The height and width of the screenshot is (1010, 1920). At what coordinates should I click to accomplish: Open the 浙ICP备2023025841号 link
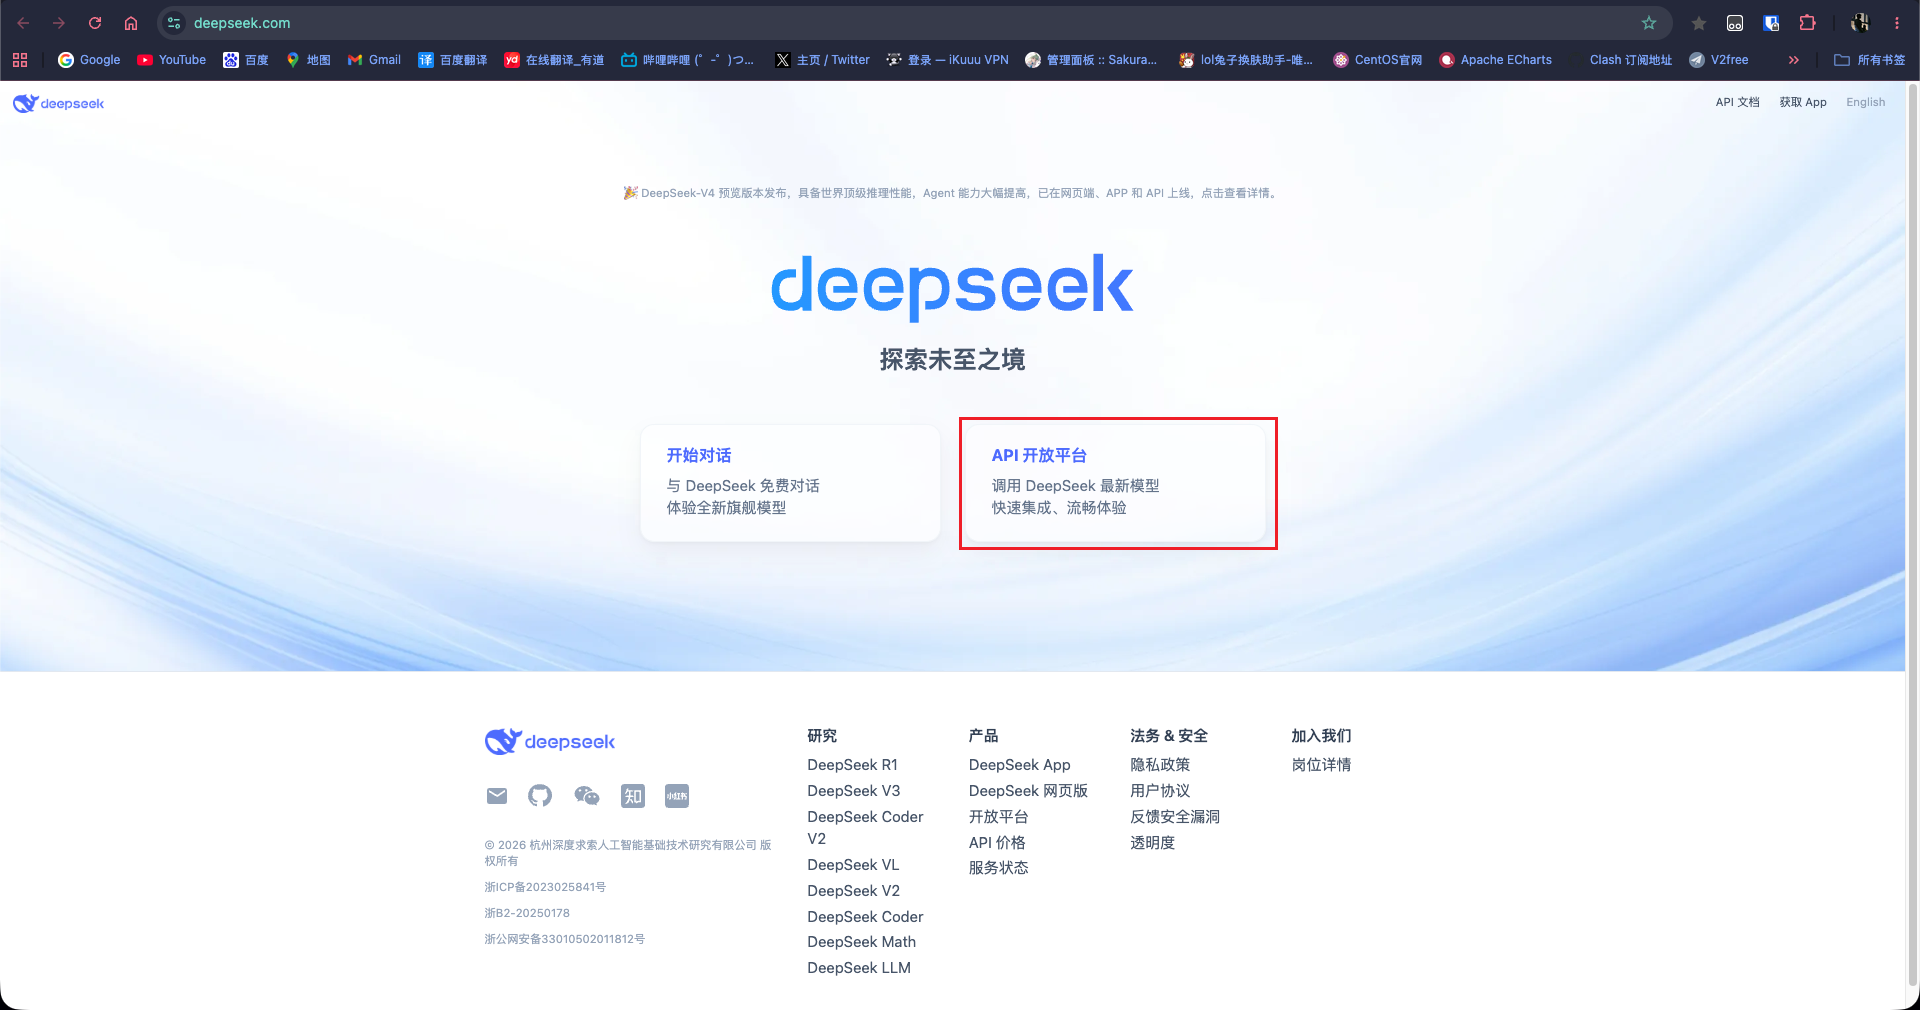pos(545,887)
